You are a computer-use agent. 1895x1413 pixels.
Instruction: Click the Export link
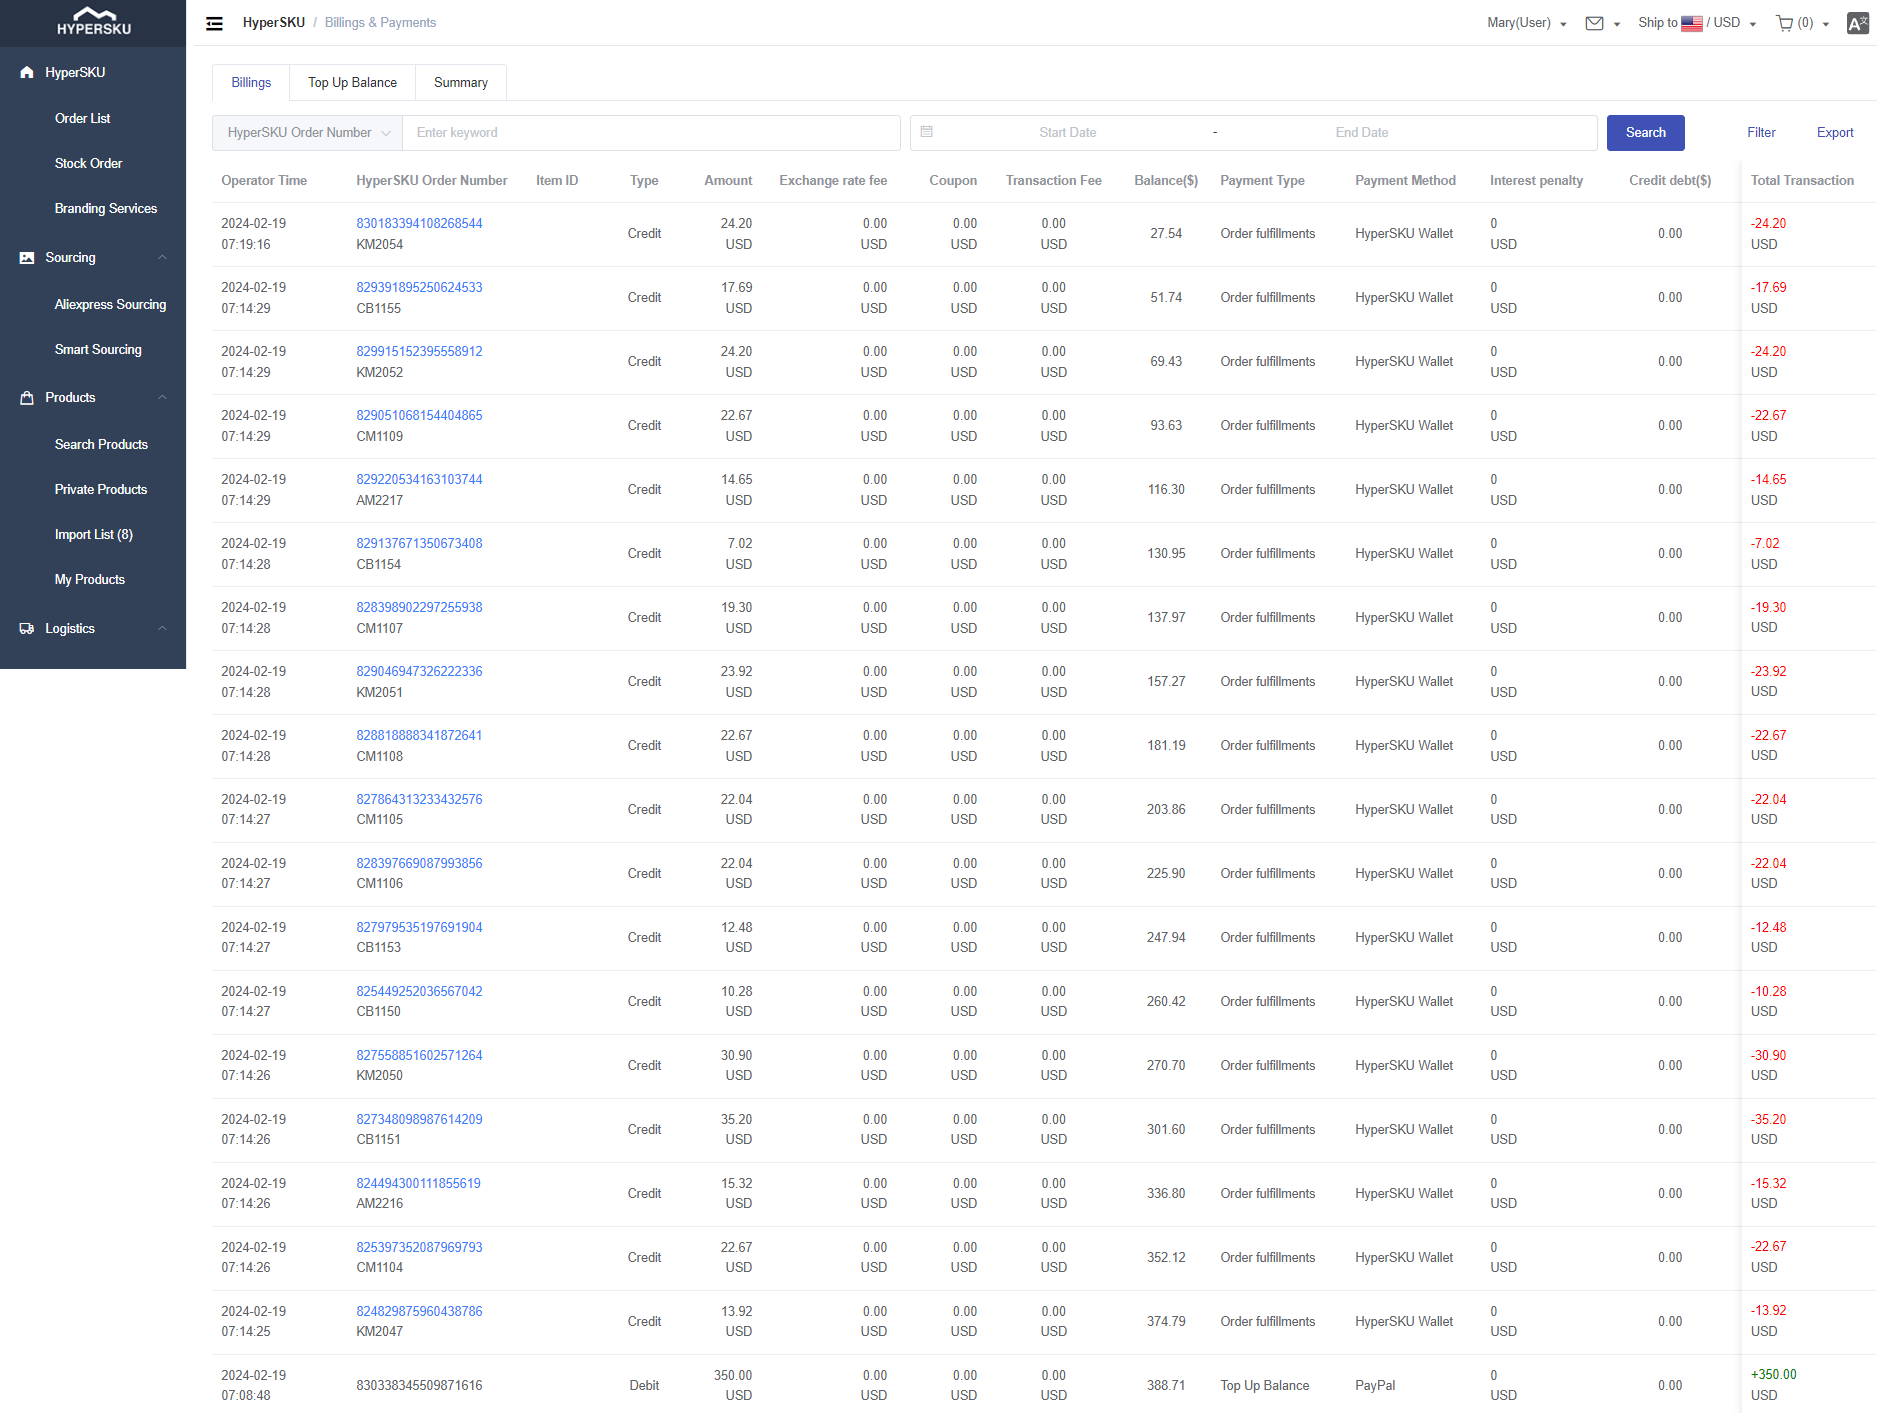tap(1834, 133)
